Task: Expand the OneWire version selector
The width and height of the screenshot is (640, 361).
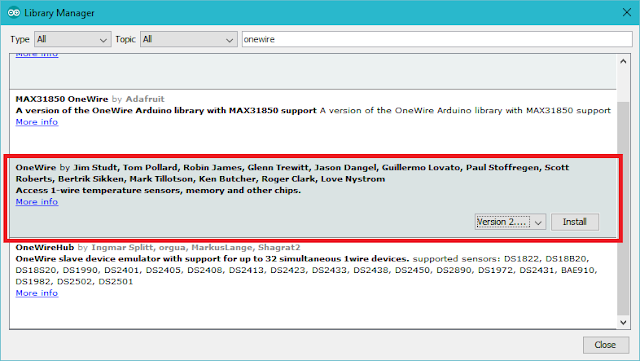Action: (510, 222)
